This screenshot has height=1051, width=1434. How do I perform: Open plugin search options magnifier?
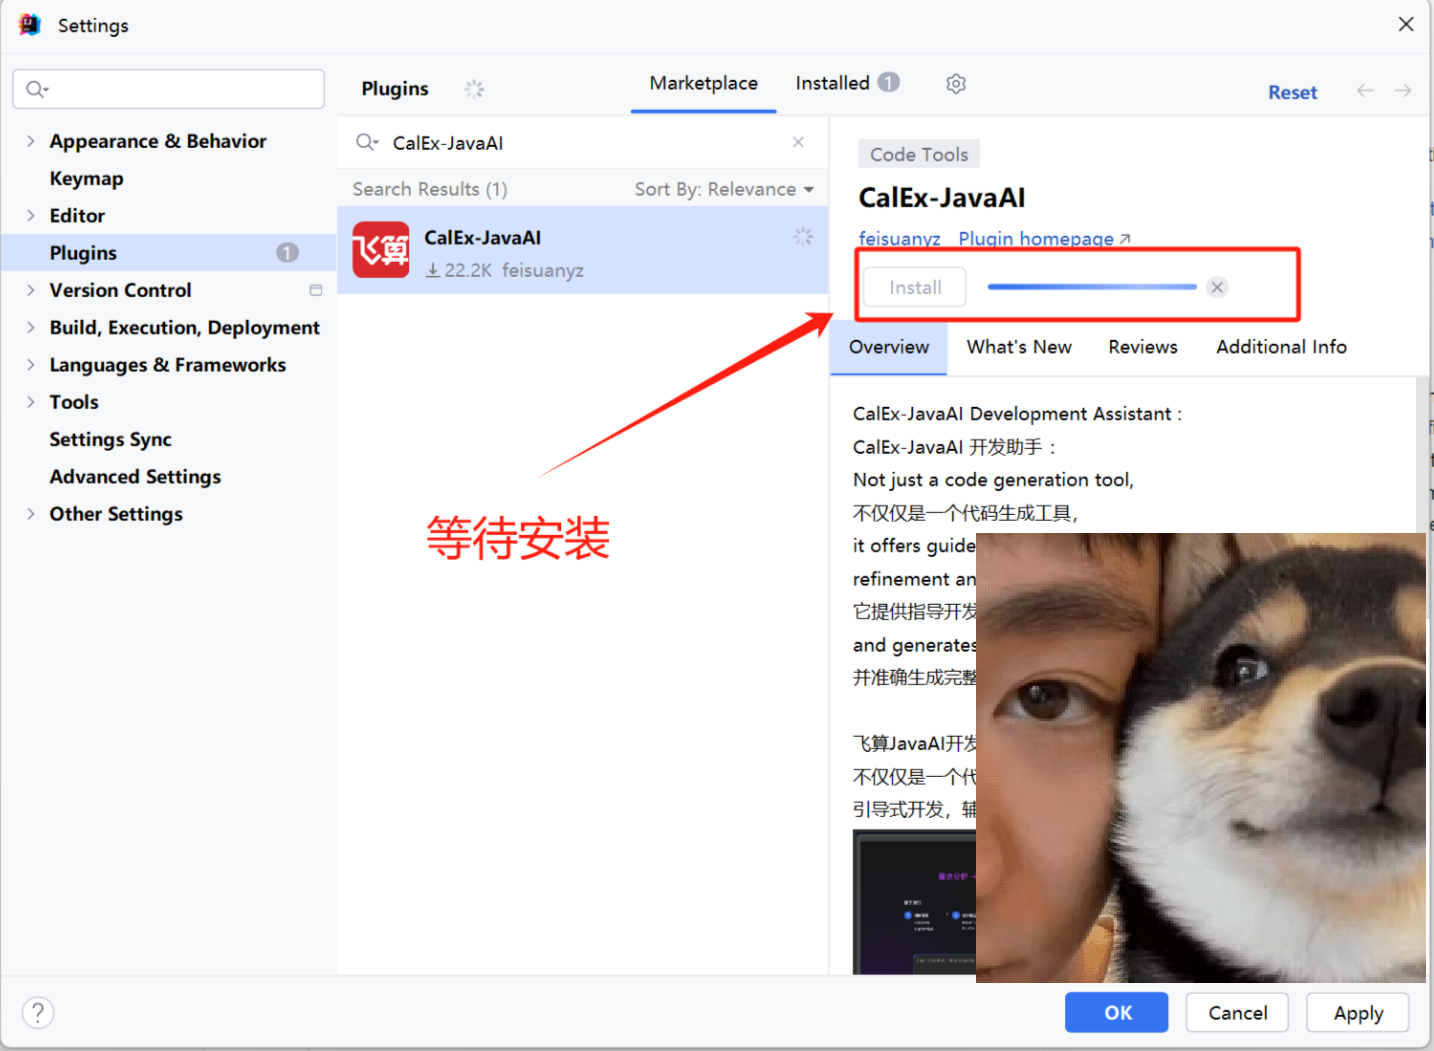click(x=367, y=143)
